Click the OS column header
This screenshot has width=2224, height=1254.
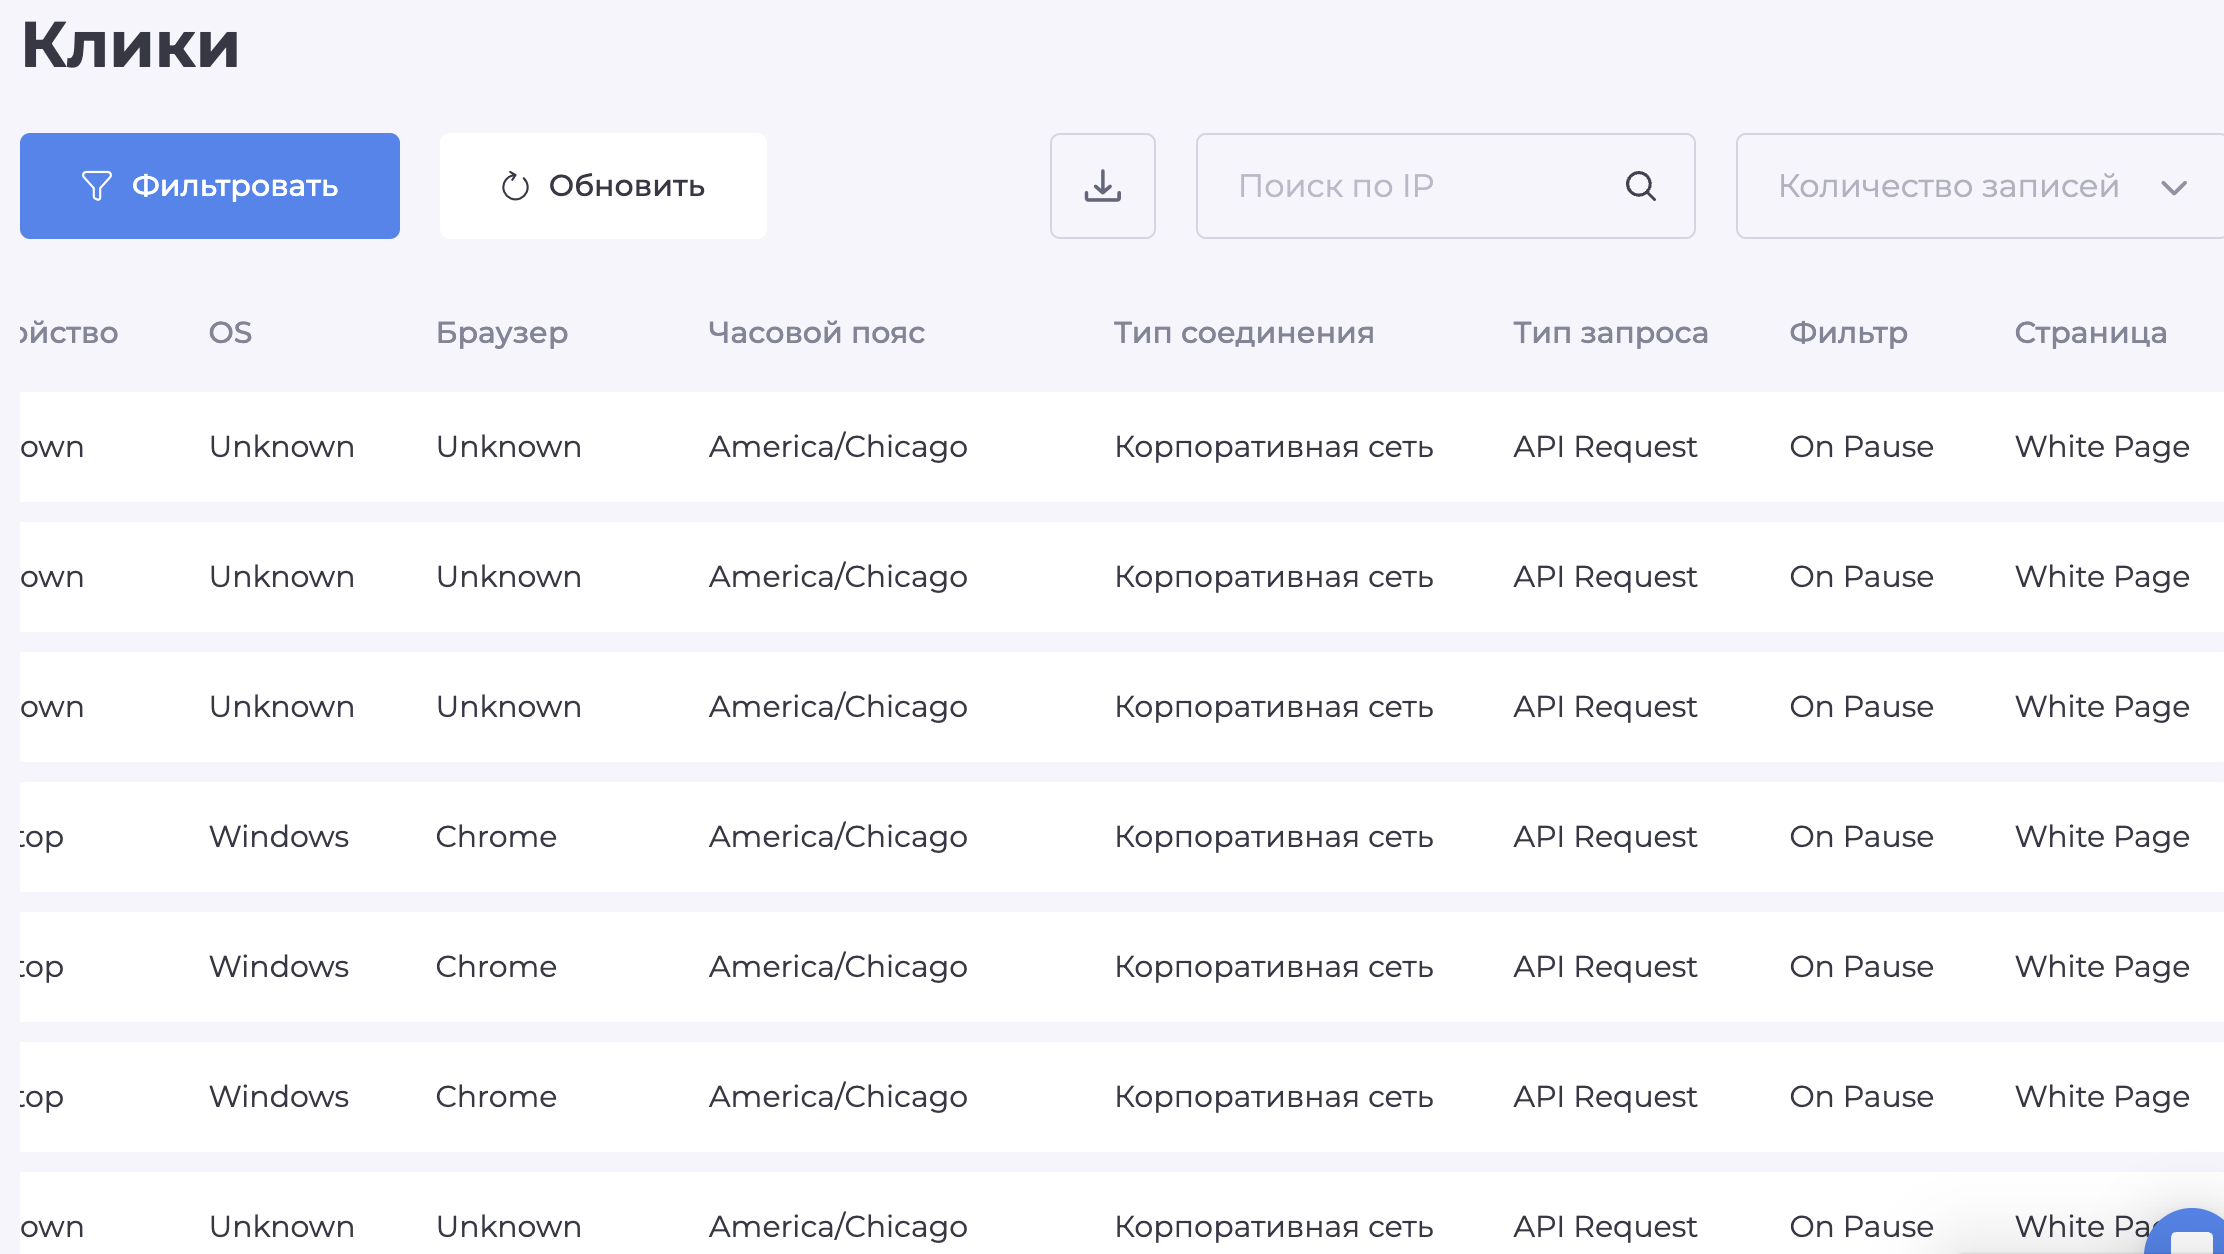coord(230,333)
